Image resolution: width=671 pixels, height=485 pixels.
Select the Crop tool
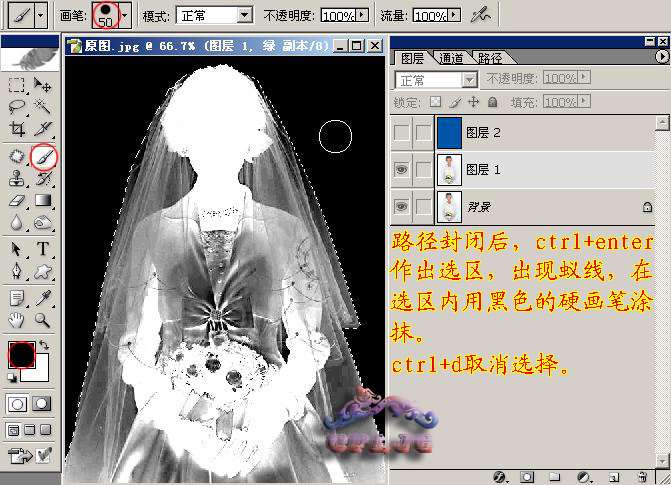pos(17,129)
